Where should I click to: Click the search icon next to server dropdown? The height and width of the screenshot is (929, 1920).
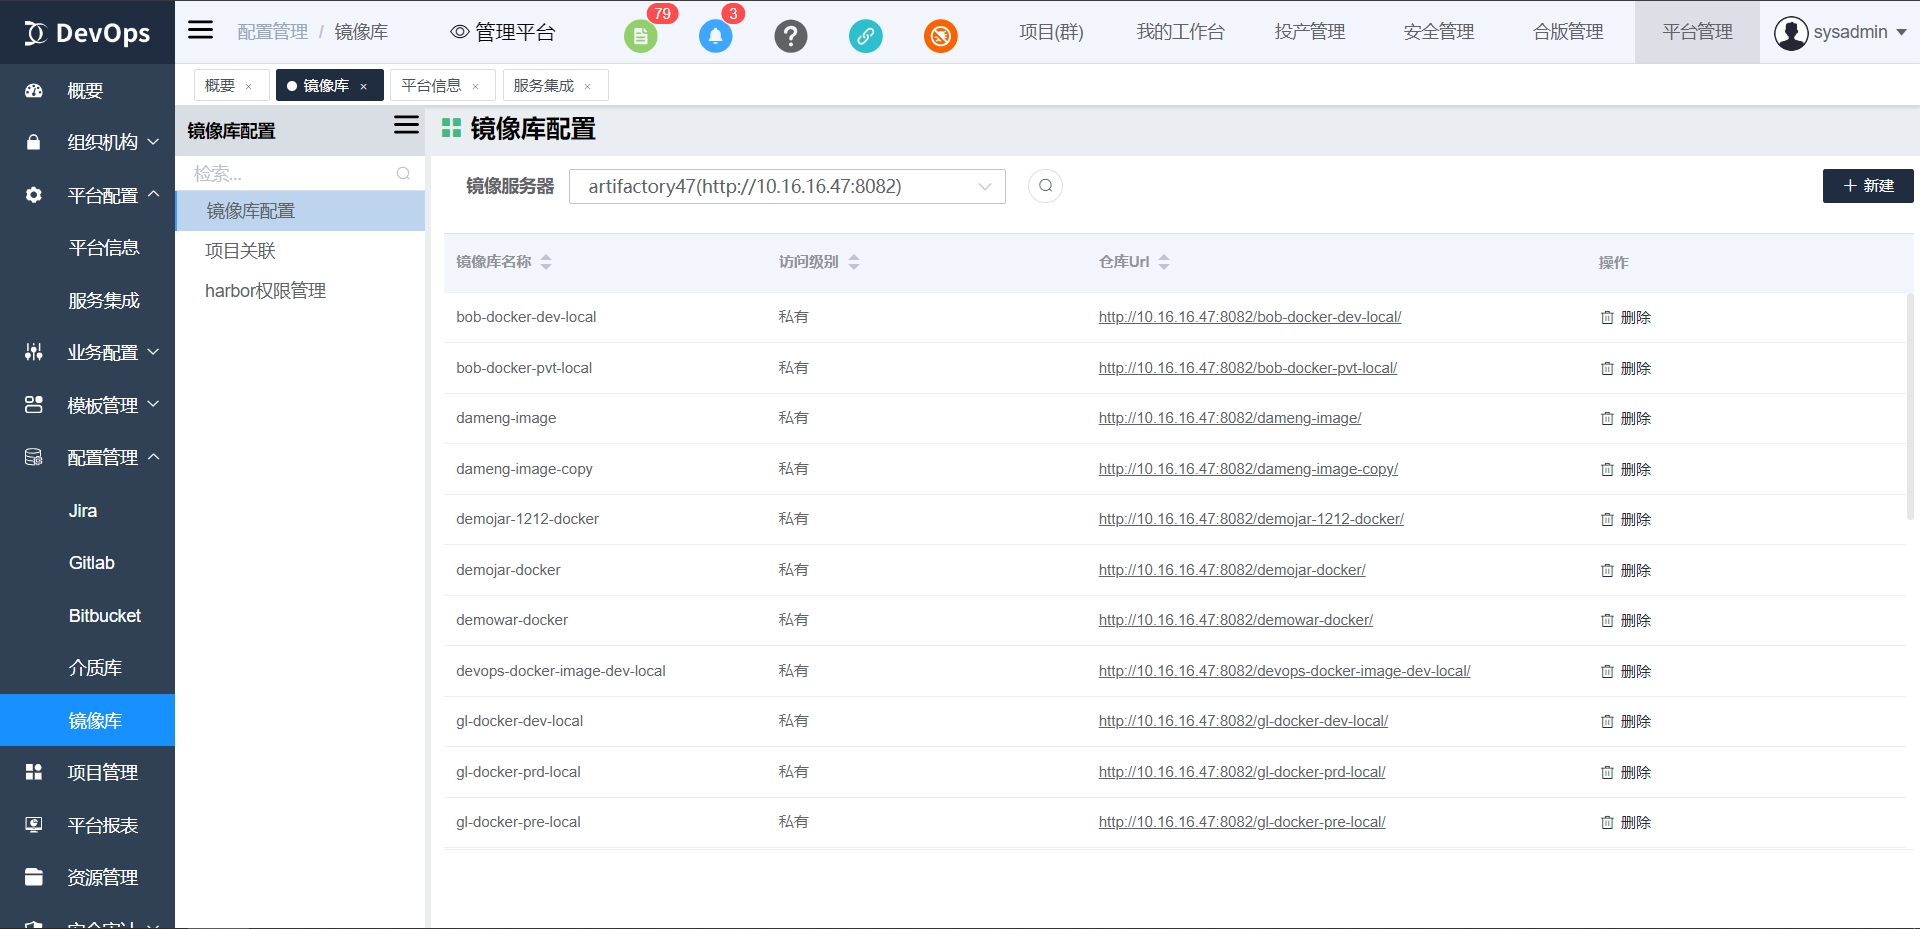pyautogui.click(x=1045, y=186)
